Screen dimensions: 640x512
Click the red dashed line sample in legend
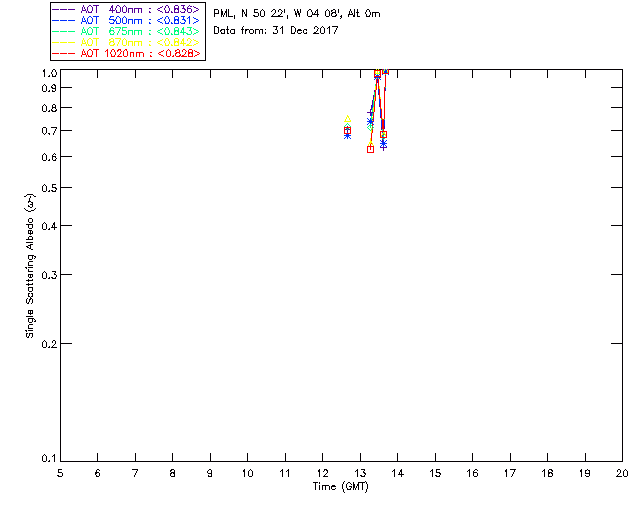(x=63, y=53)
